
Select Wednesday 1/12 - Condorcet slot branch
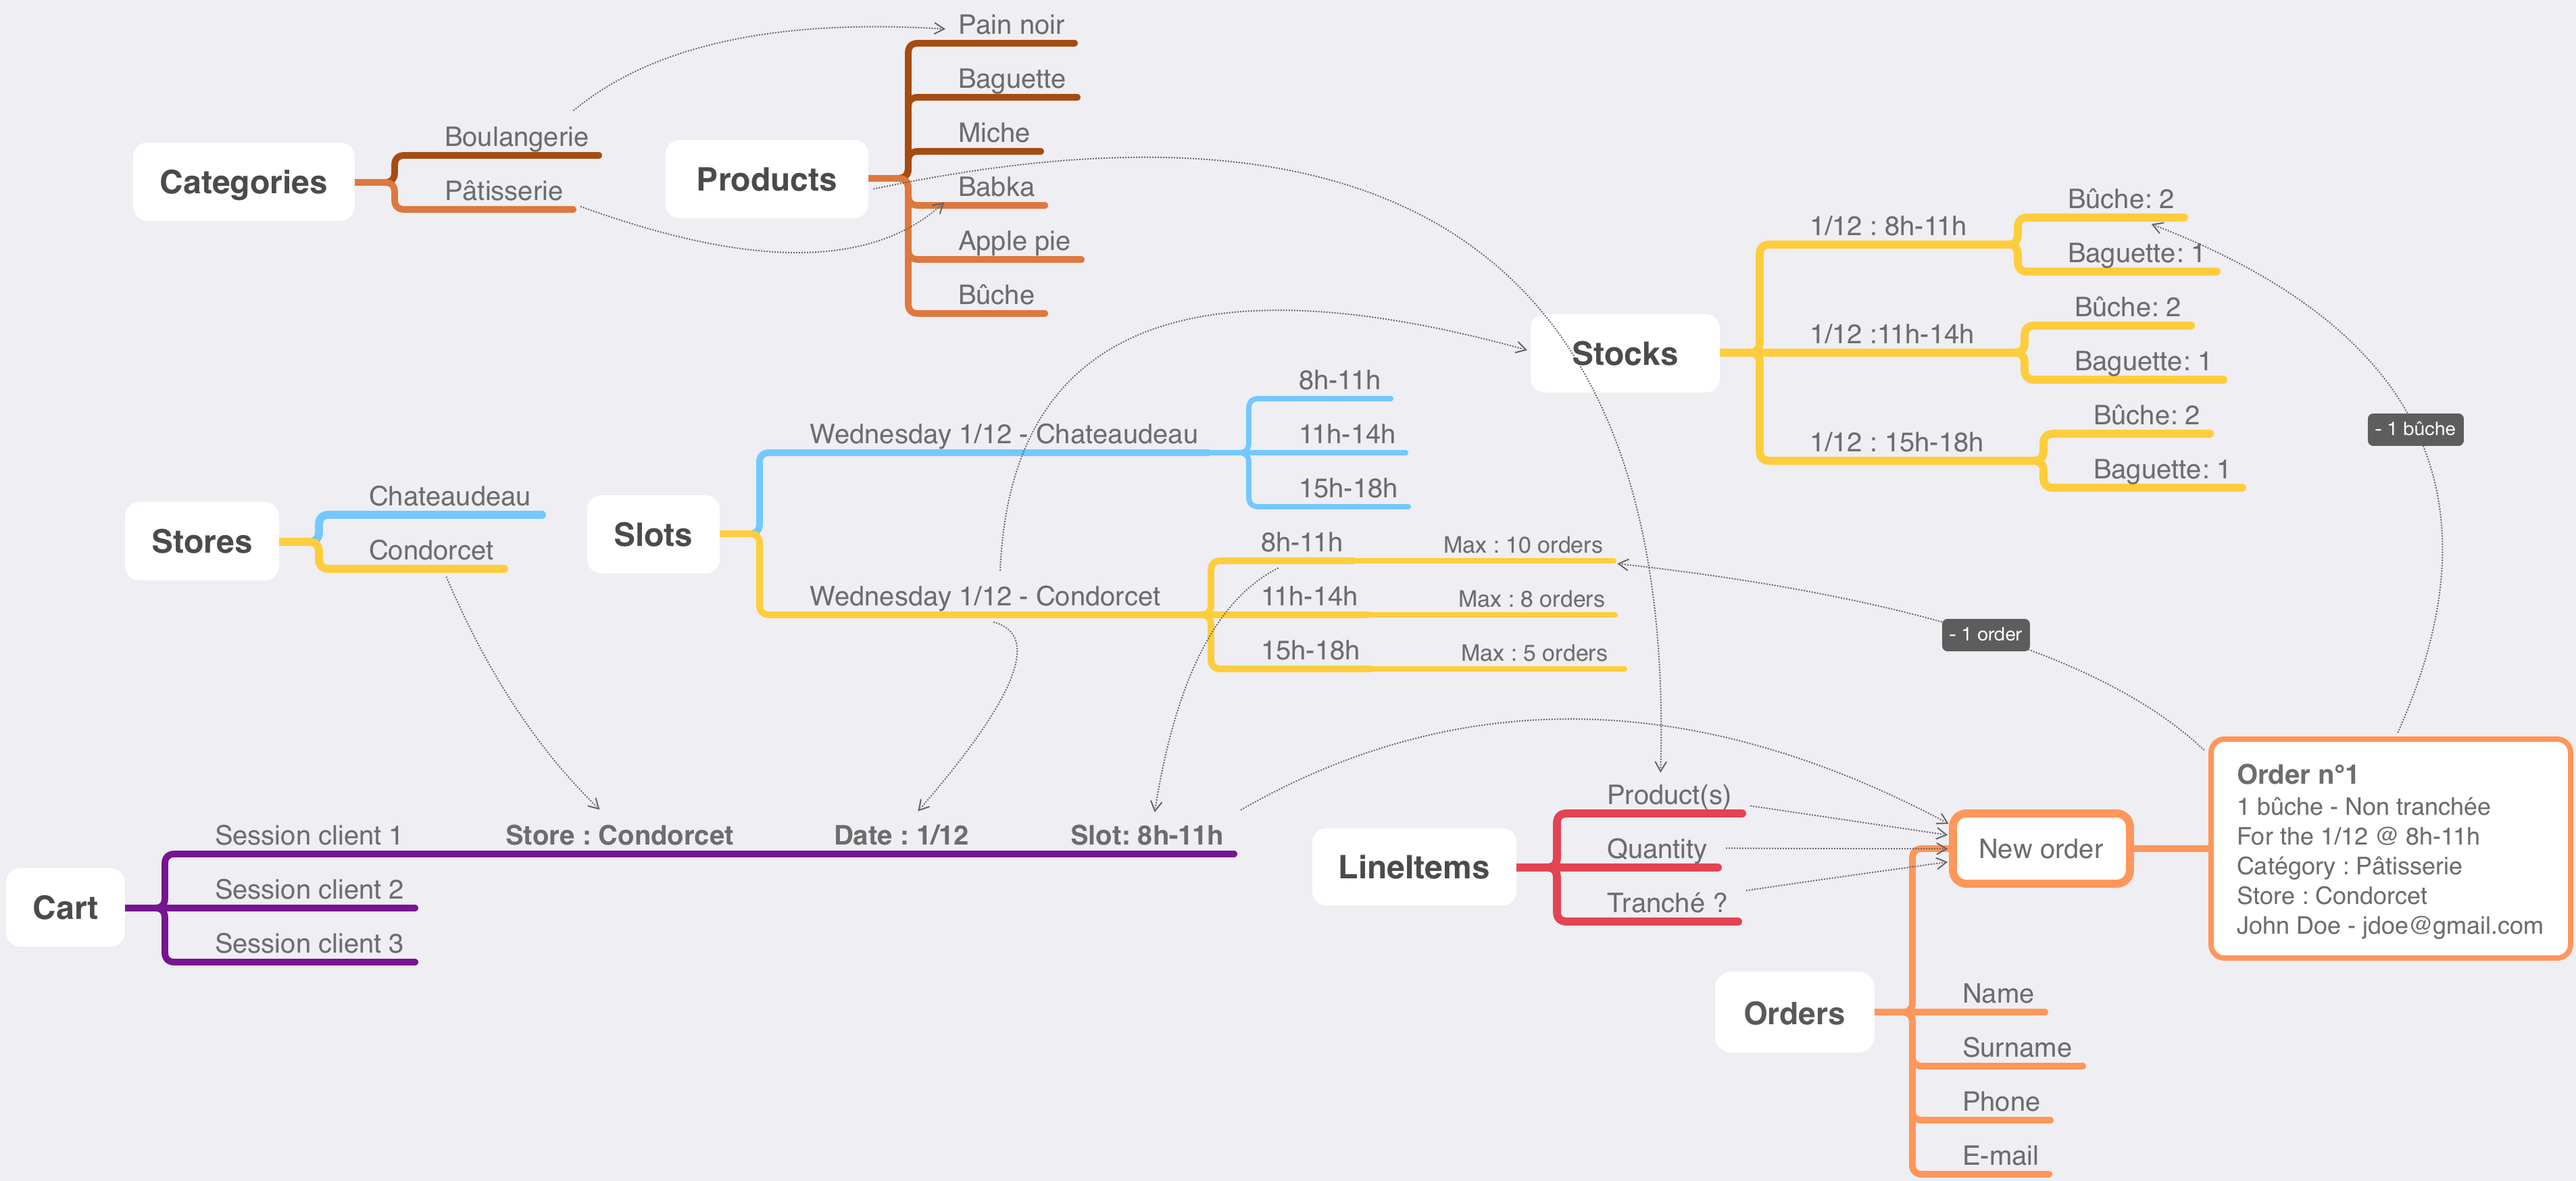[984, 596]
